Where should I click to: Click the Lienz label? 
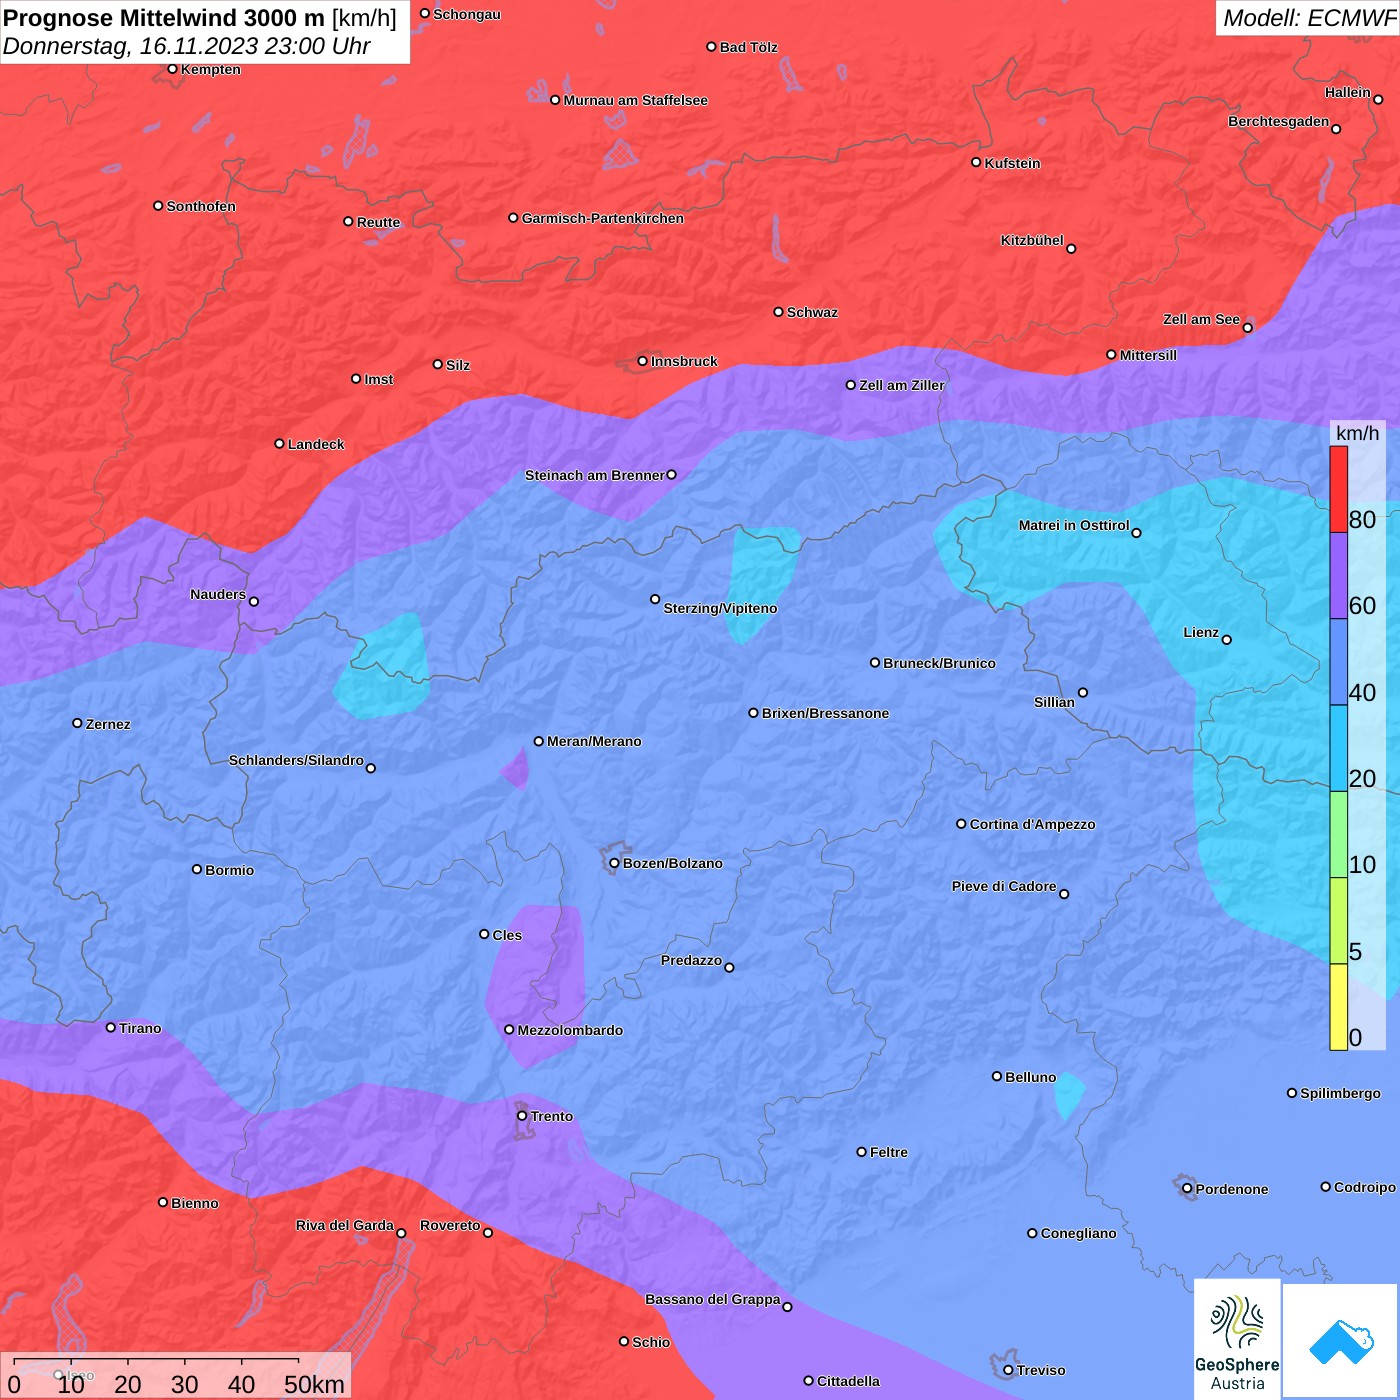pyautogui.click(x=1201, y=632)
